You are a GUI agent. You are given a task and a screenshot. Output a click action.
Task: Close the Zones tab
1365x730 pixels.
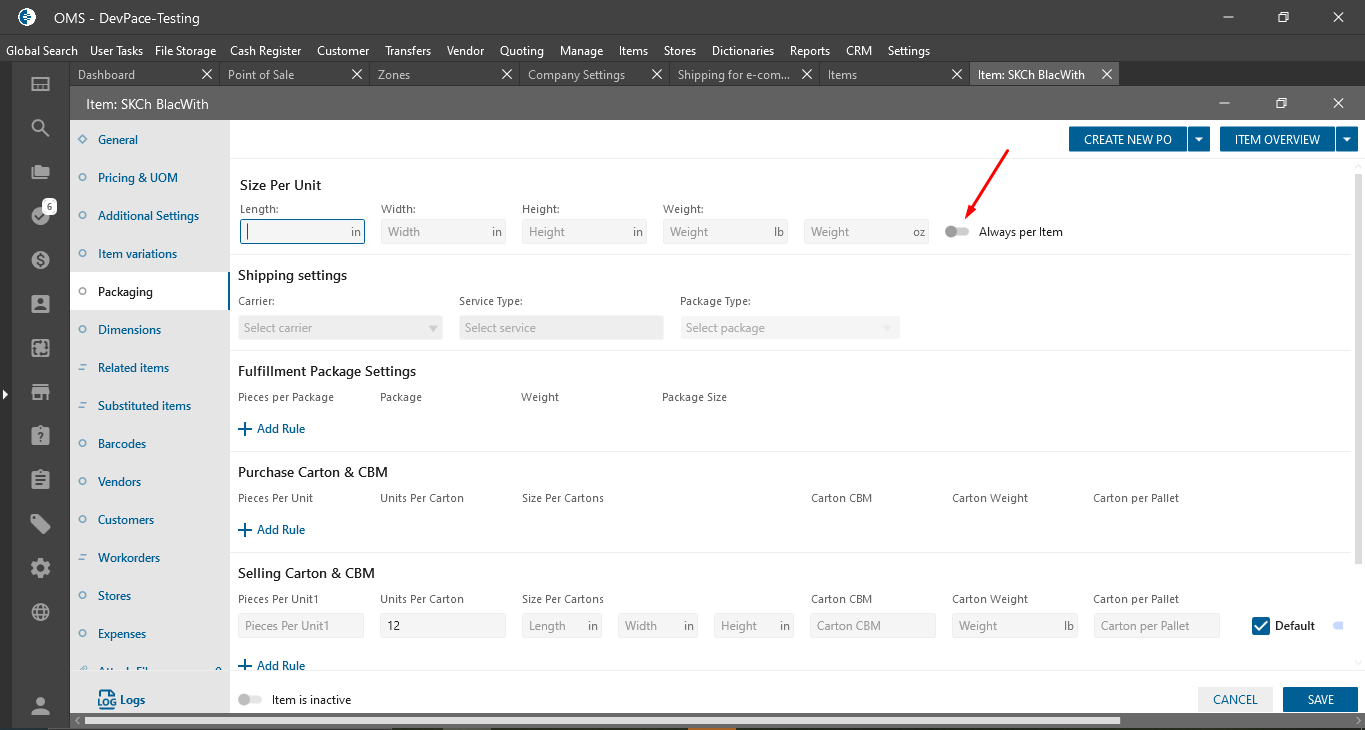(507, 74)
